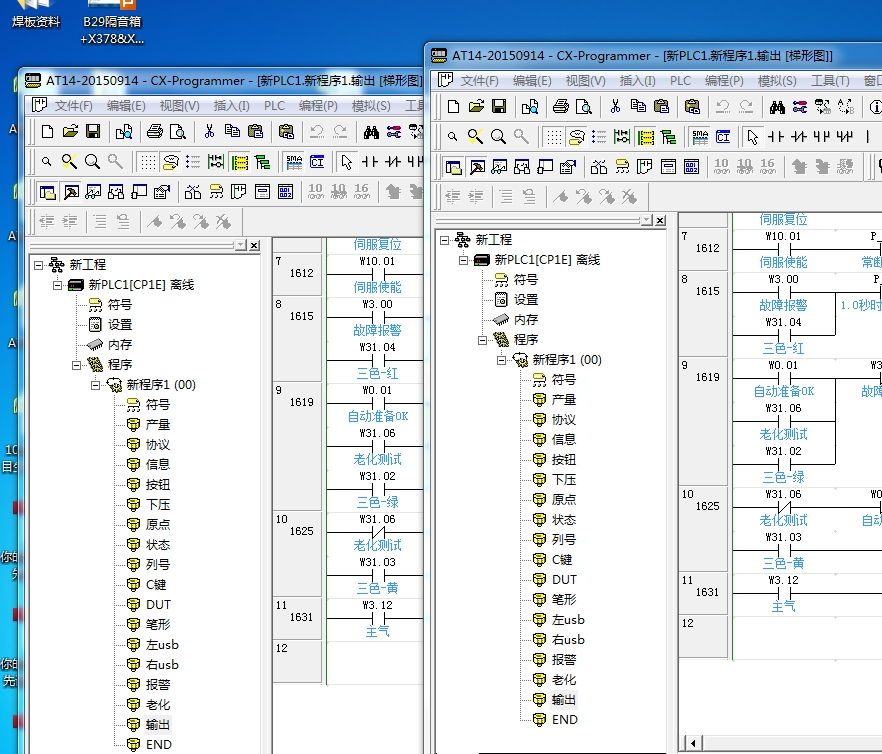This screenshot has width=882, height=754.
Task: Cut with scissors icon in right window
Action: pyautogui.click(x=615, y=106)
